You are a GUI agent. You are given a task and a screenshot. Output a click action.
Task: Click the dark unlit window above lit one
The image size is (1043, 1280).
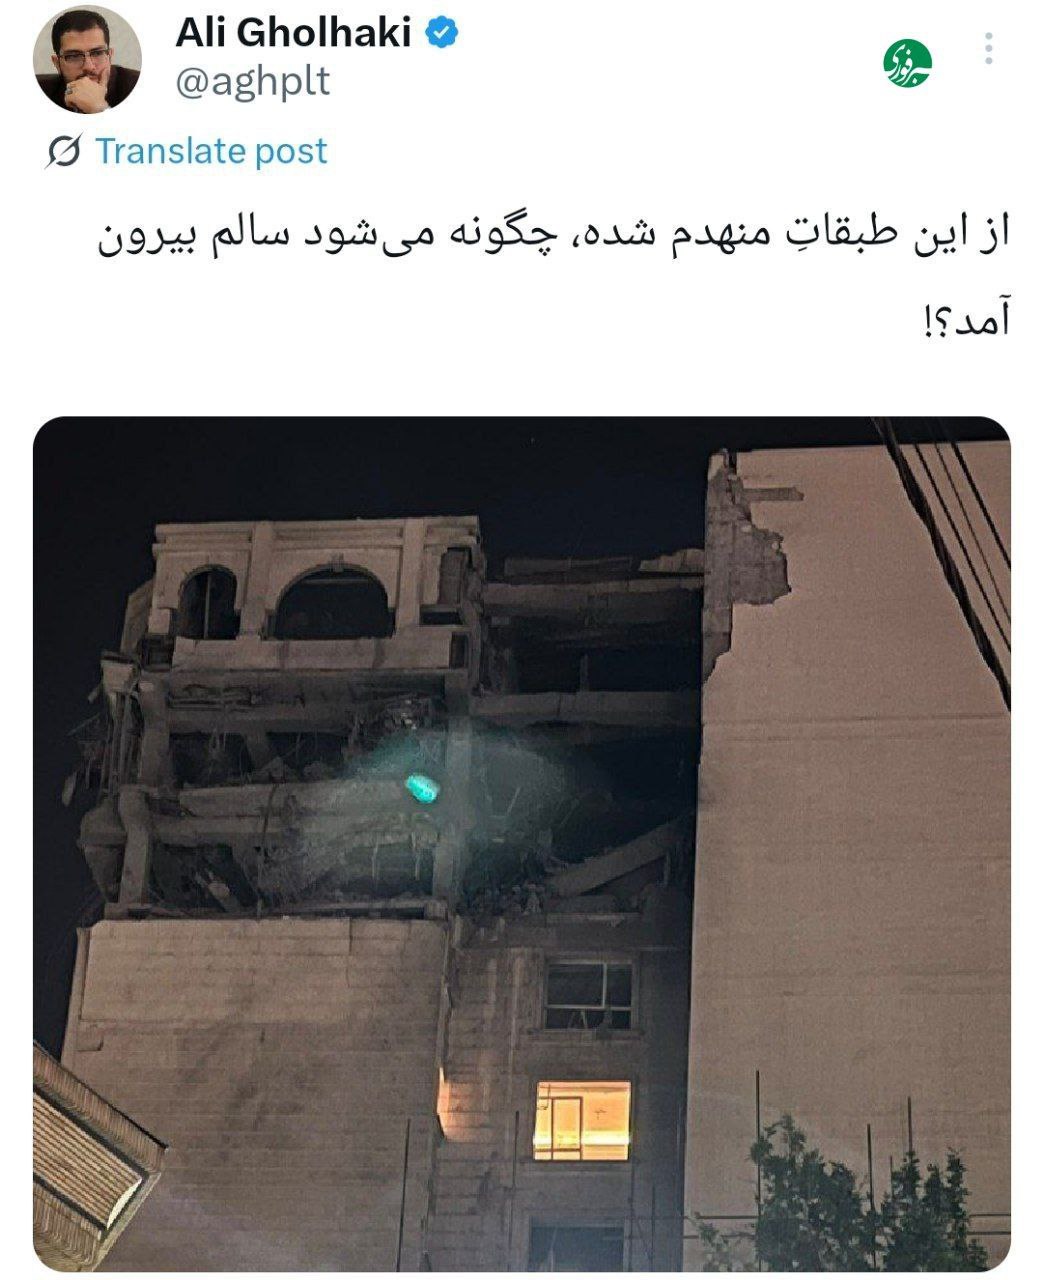tap(588, 996)
